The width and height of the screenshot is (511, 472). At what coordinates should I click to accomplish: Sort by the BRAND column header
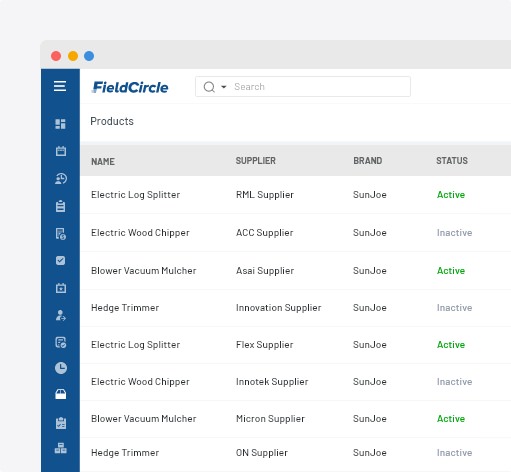368,161
